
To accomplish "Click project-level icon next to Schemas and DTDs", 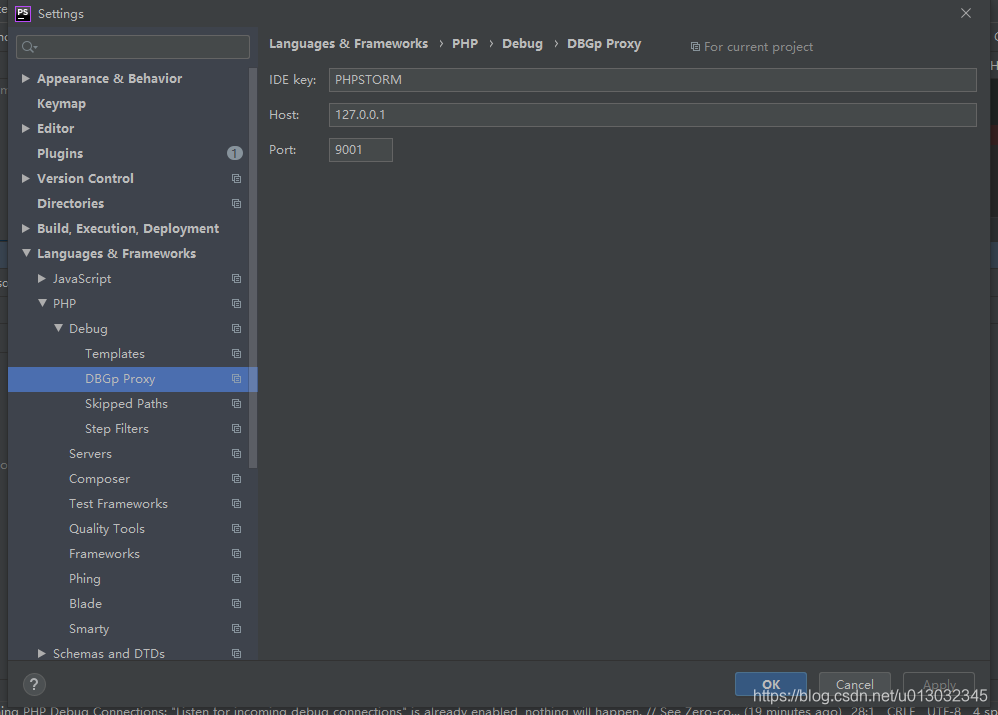I will click(236, 654).
